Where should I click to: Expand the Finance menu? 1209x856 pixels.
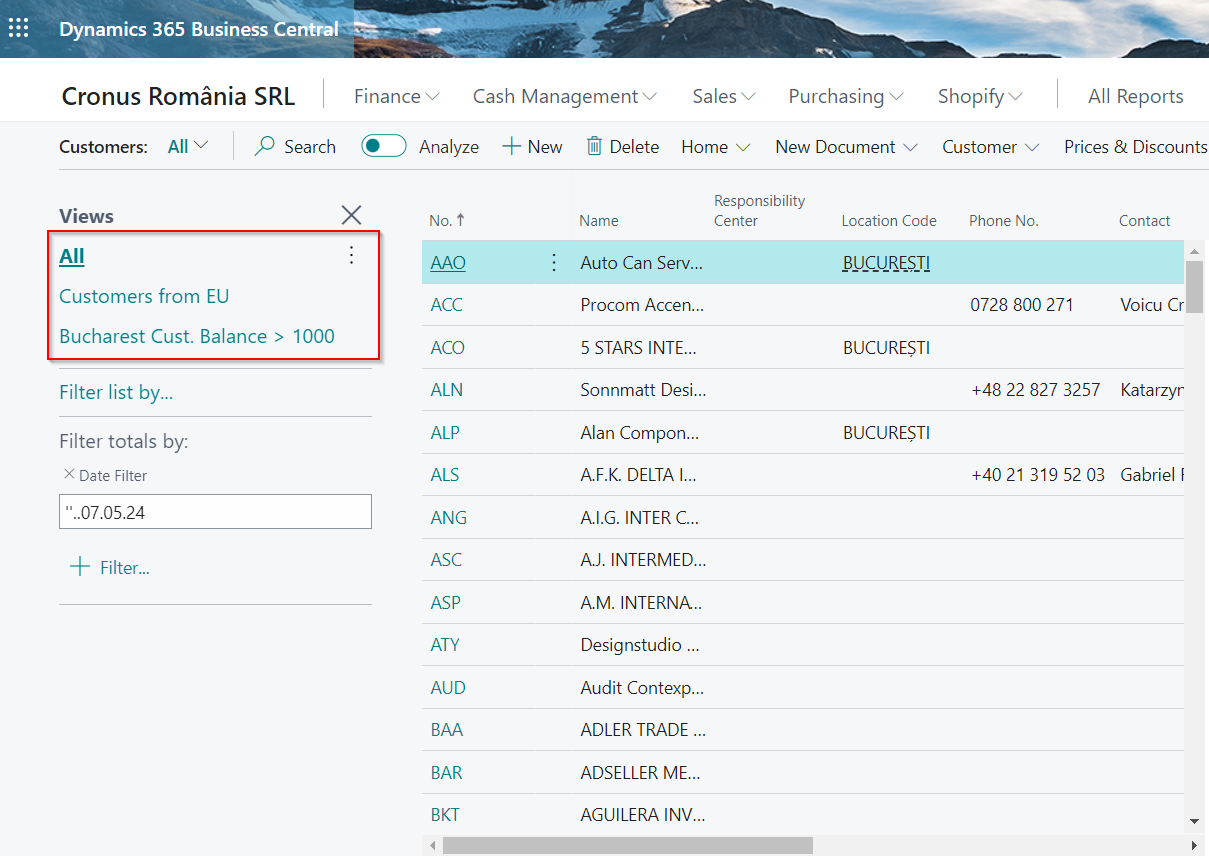click(x=397, y=96)
